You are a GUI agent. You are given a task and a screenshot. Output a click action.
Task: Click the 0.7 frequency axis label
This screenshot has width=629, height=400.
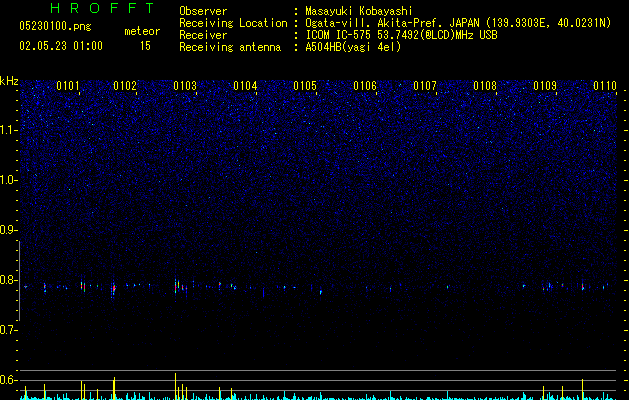pos(7,330)
